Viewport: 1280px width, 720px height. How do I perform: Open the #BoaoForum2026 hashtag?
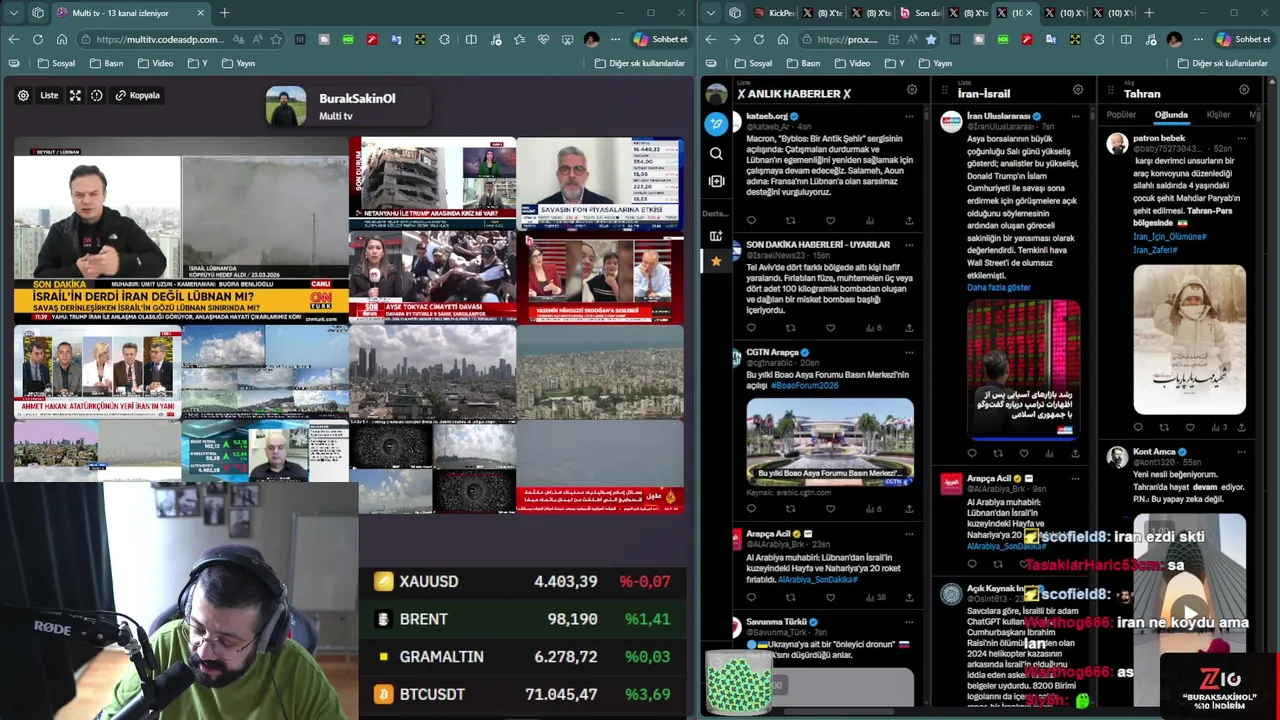coord(804,386)
